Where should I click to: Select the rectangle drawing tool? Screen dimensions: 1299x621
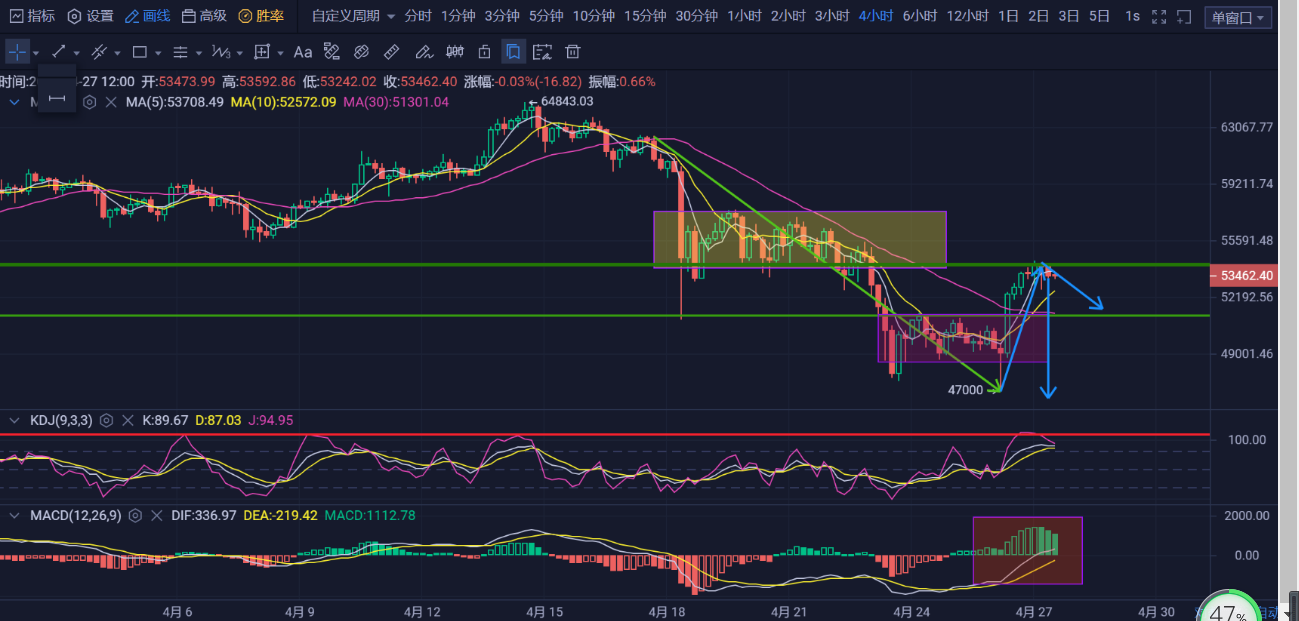(140, 52)
